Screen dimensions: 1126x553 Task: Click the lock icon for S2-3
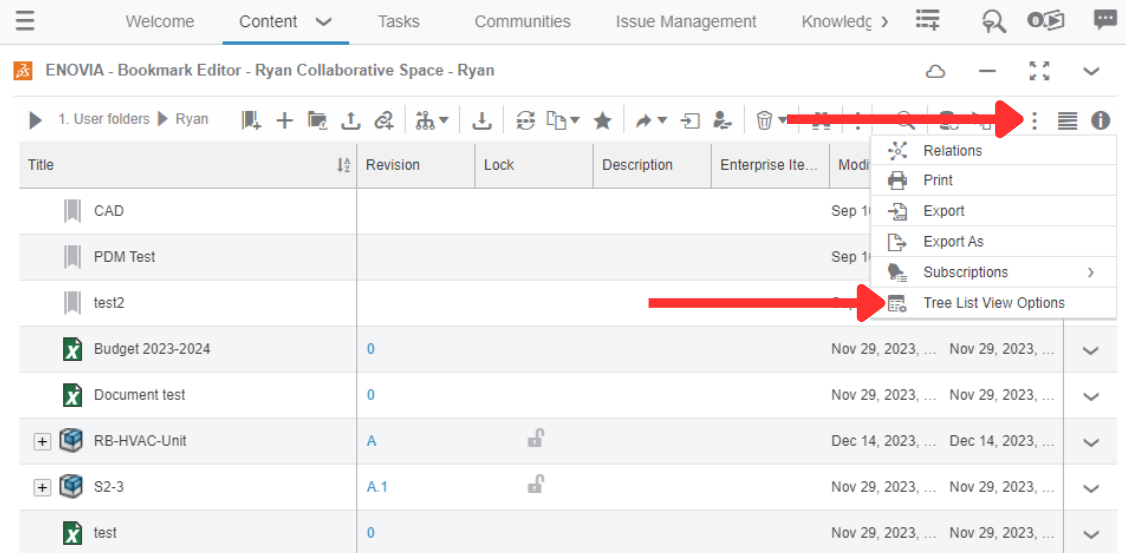click(535, 484)
